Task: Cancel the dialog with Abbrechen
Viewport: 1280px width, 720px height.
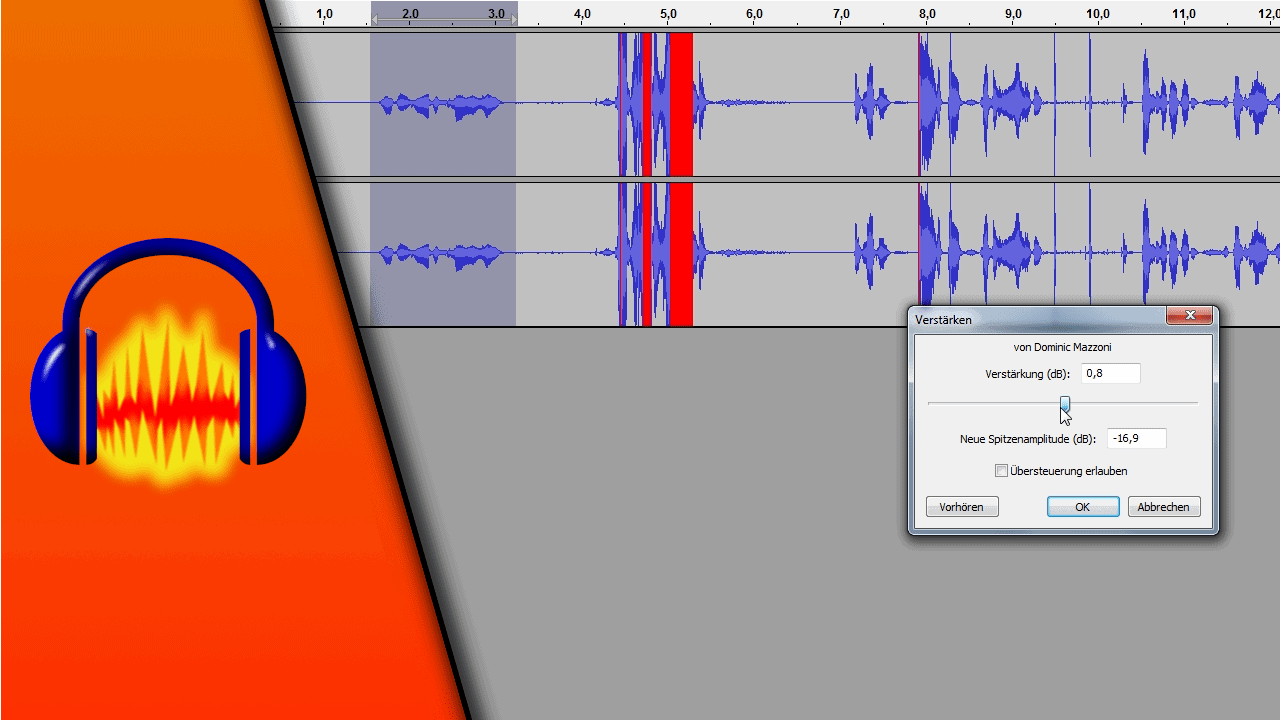Action: click(1163, 506)
